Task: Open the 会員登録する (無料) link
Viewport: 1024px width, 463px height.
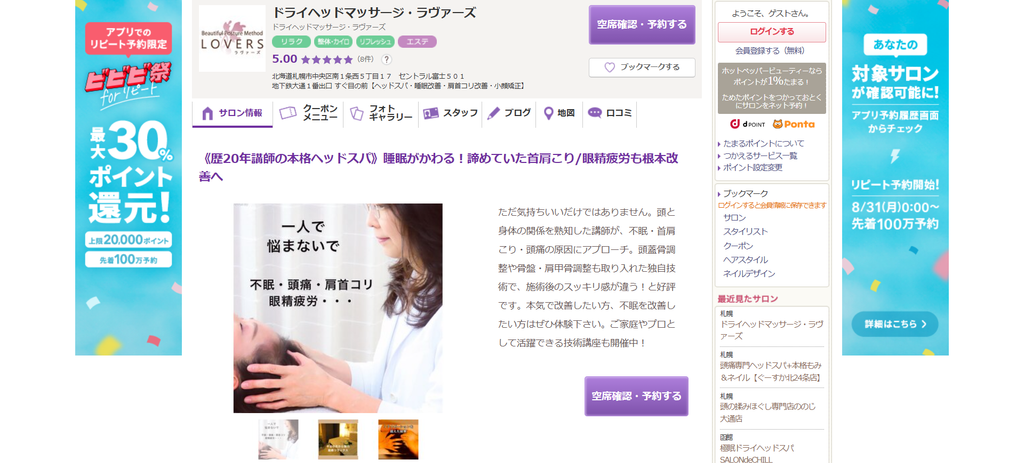Action: pyautogui.click(x=770, y=51)
